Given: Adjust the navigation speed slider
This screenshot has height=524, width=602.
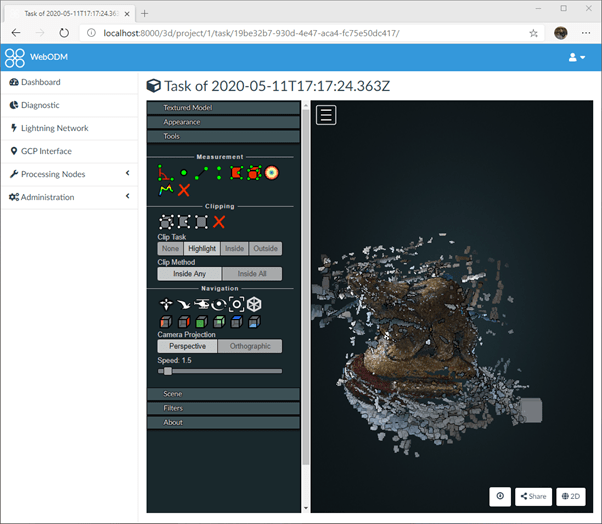Looking at the screenshot, I should tap(168, 371).
